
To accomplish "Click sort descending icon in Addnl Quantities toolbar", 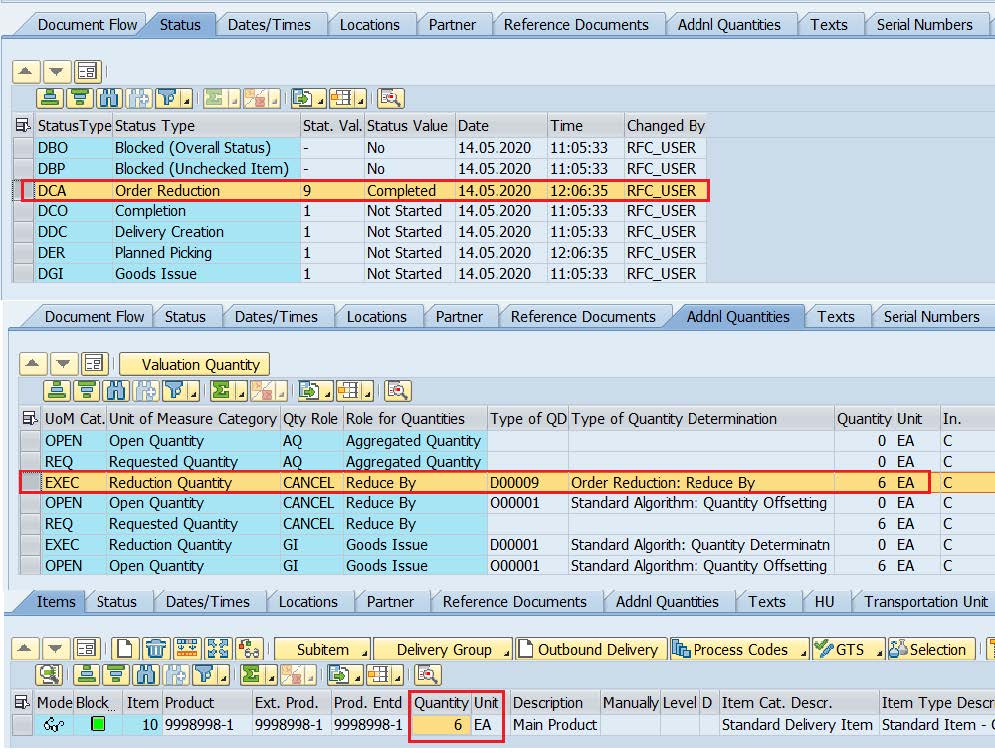I will [x=85, y=391].
